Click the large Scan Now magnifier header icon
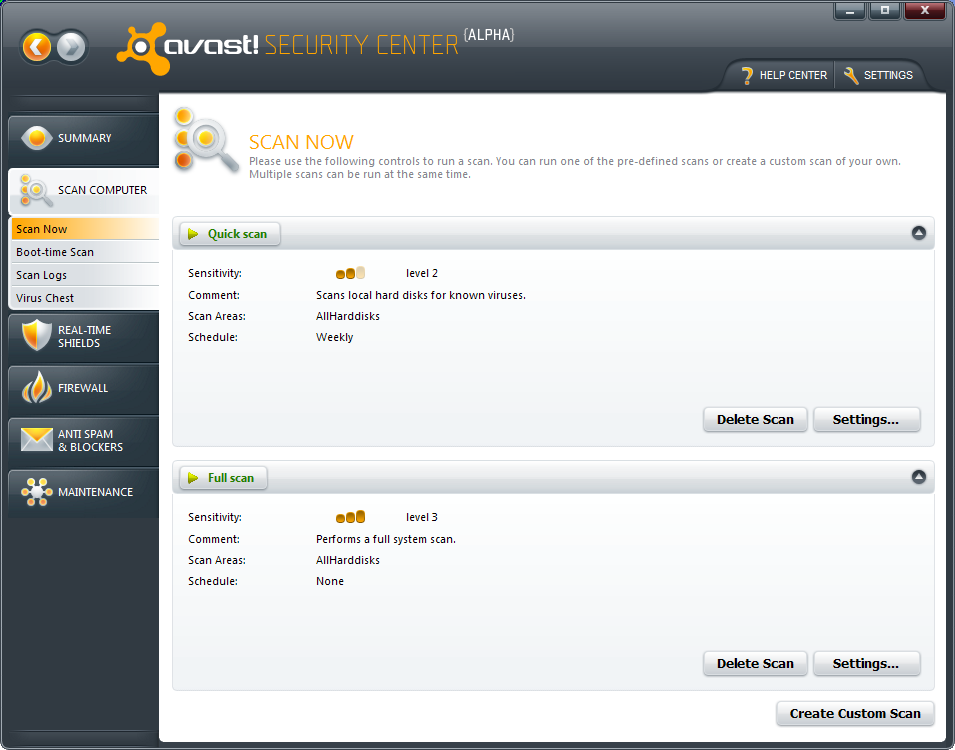 click(205, 141)
